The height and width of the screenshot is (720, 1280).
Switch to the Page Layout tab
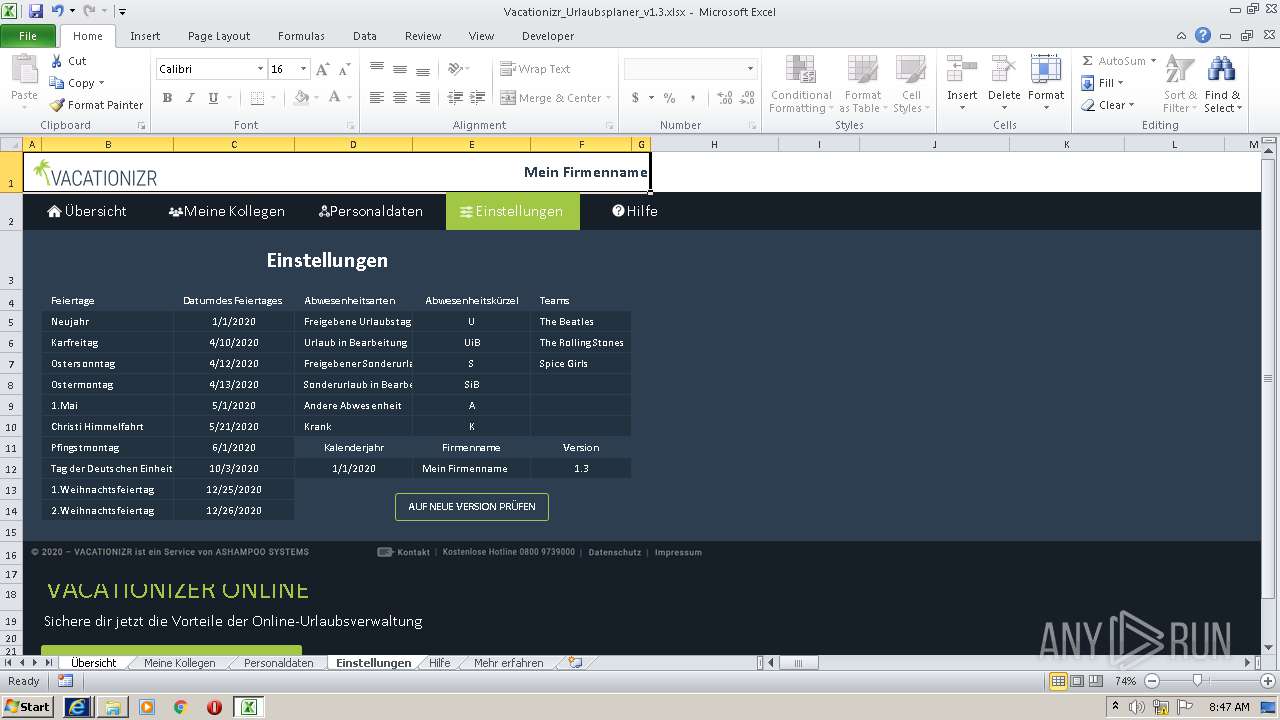(x=219, y=36)
